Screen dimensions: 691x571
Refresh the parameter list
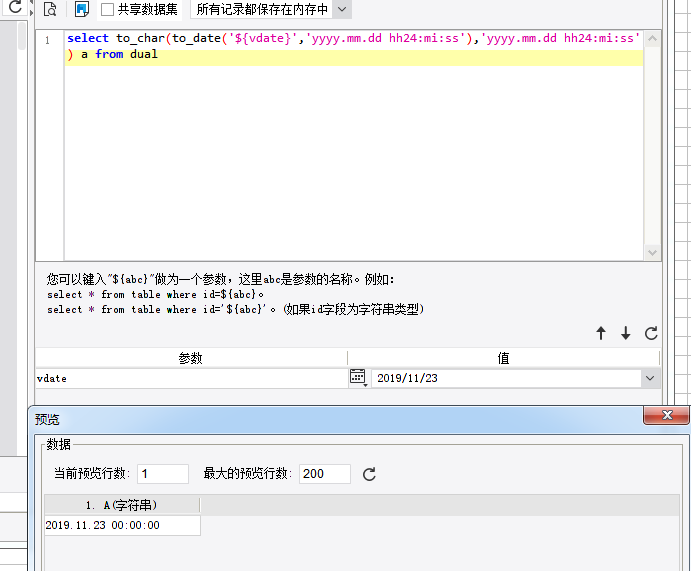pos(651,333)
